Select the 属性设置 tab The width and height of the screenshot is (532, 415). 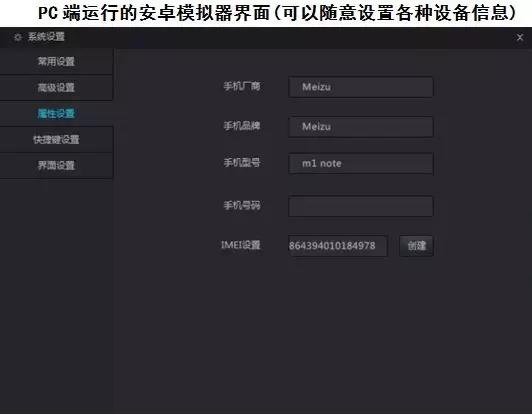[56, 113]
